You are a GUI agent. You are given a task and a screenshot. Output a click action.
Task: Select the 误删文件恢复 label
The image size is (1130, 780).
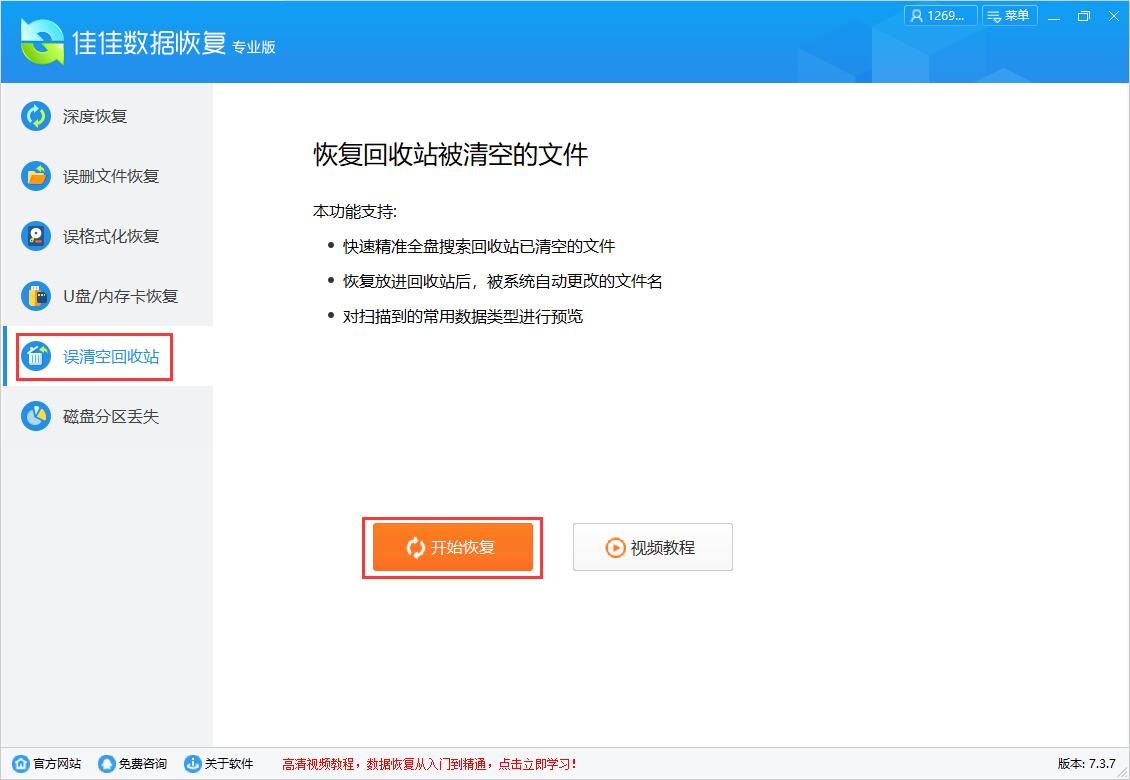111,177
